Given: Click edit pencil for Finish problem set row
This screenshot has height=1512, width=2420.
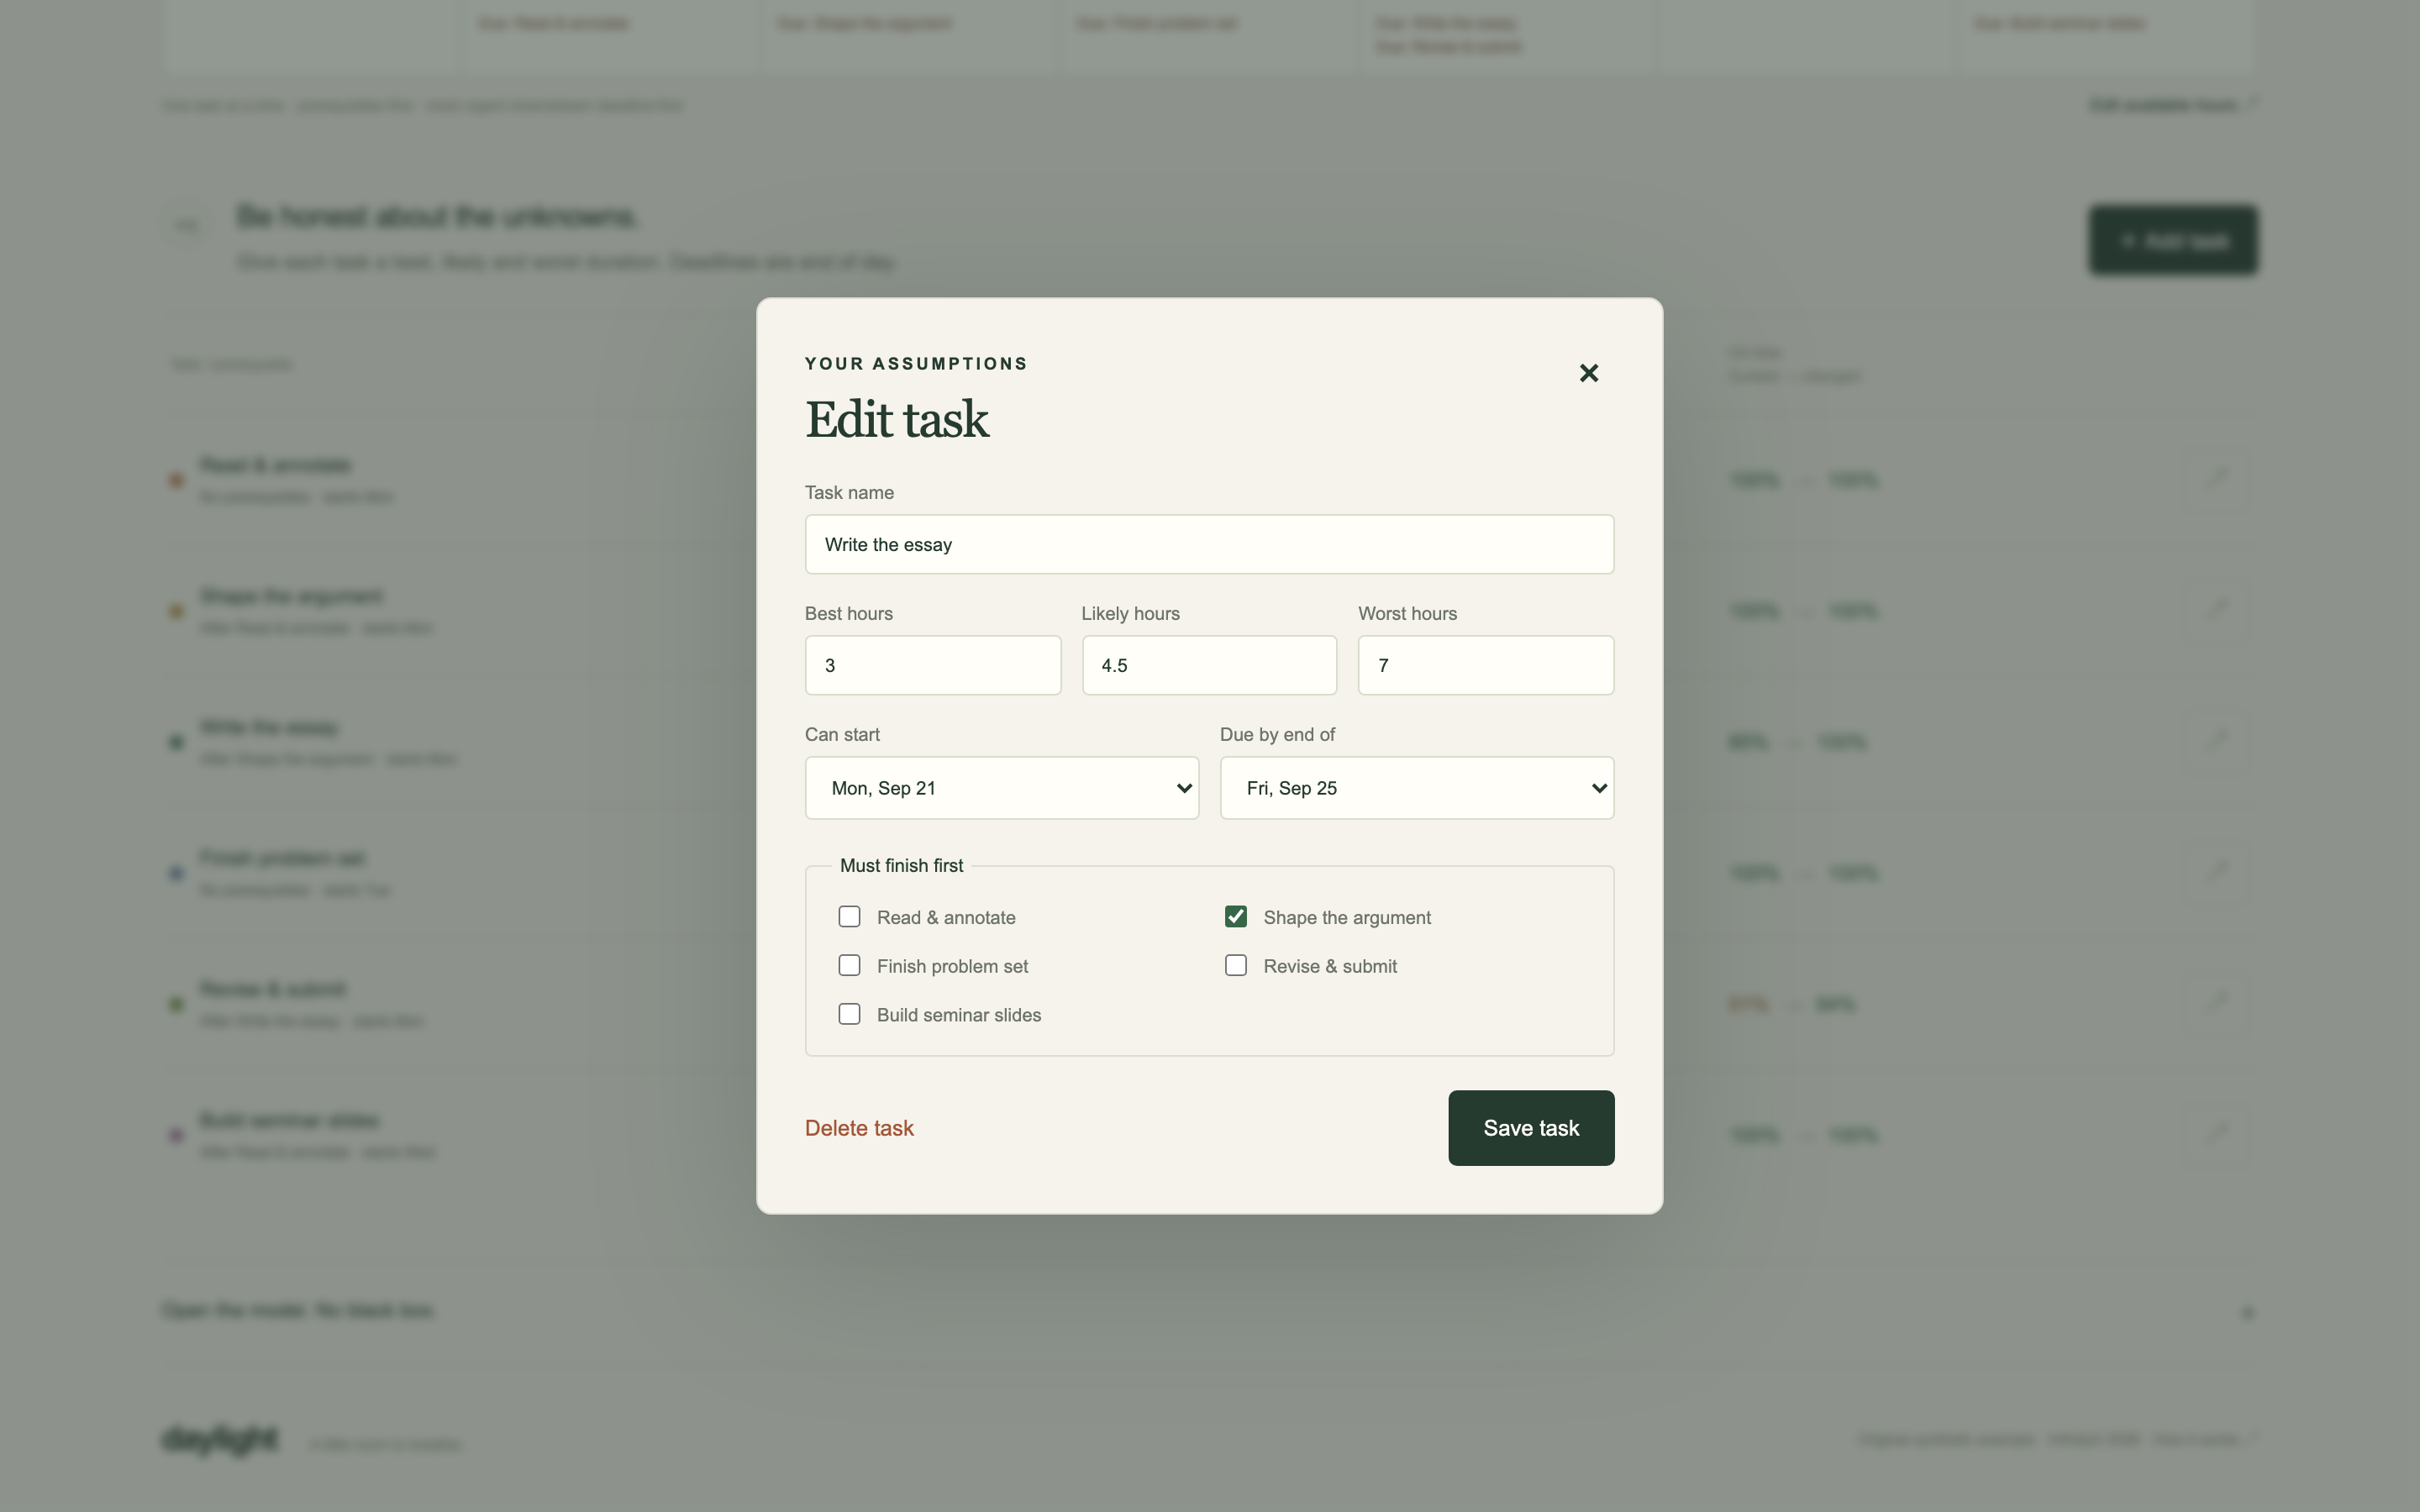Looking at the screenshot, I should 2217,872.
